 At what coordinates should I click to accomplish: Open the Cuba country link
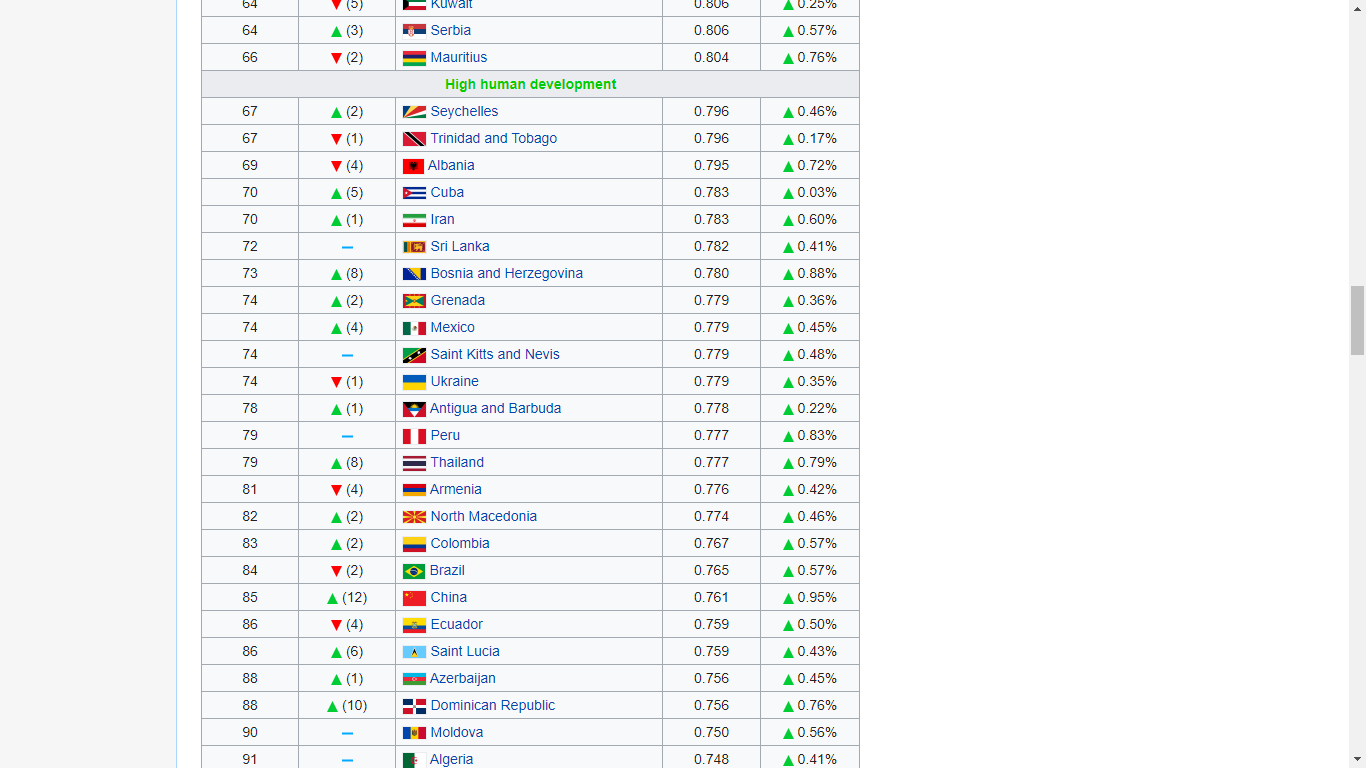coord(447,193)
